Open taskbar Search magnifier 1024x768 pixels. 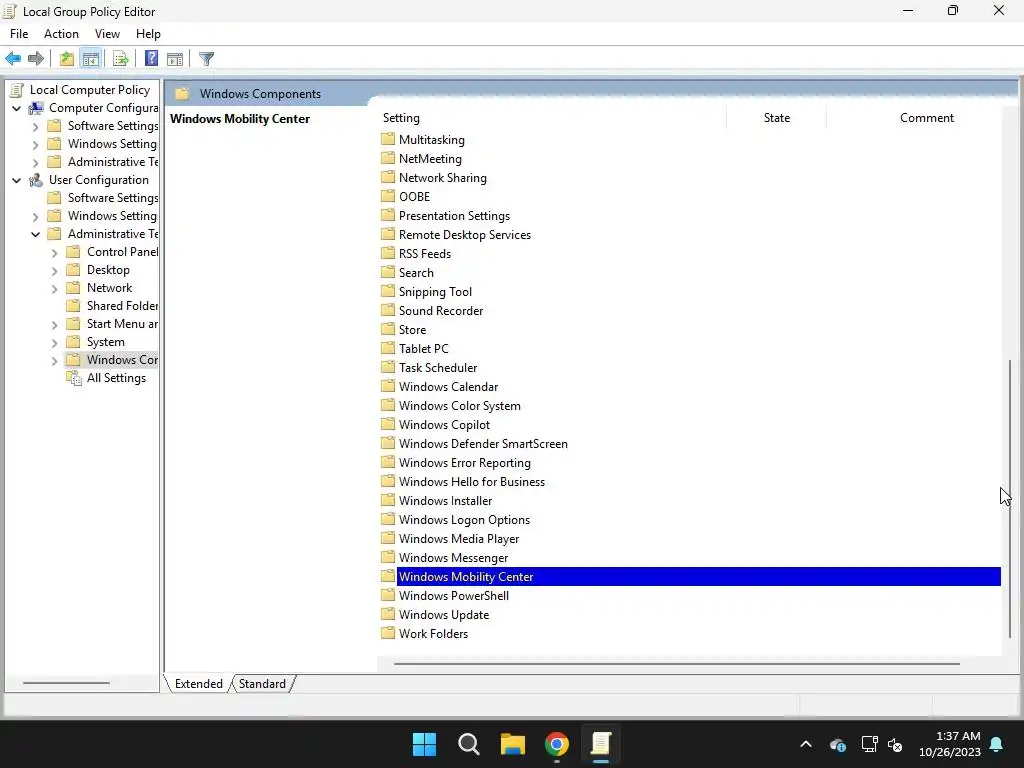pyautogui.click(x=468, y=744)
